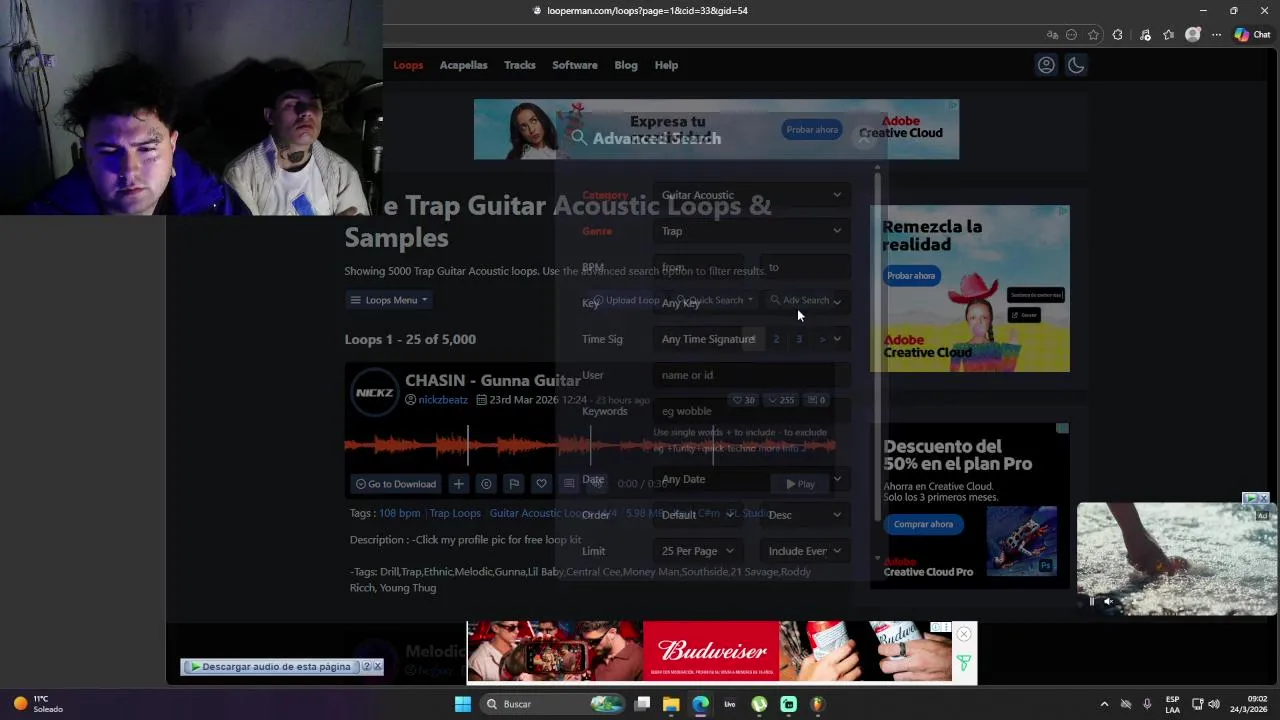
Task: Click the circle-dot icon on CHASIN loop
Action: 486,484
